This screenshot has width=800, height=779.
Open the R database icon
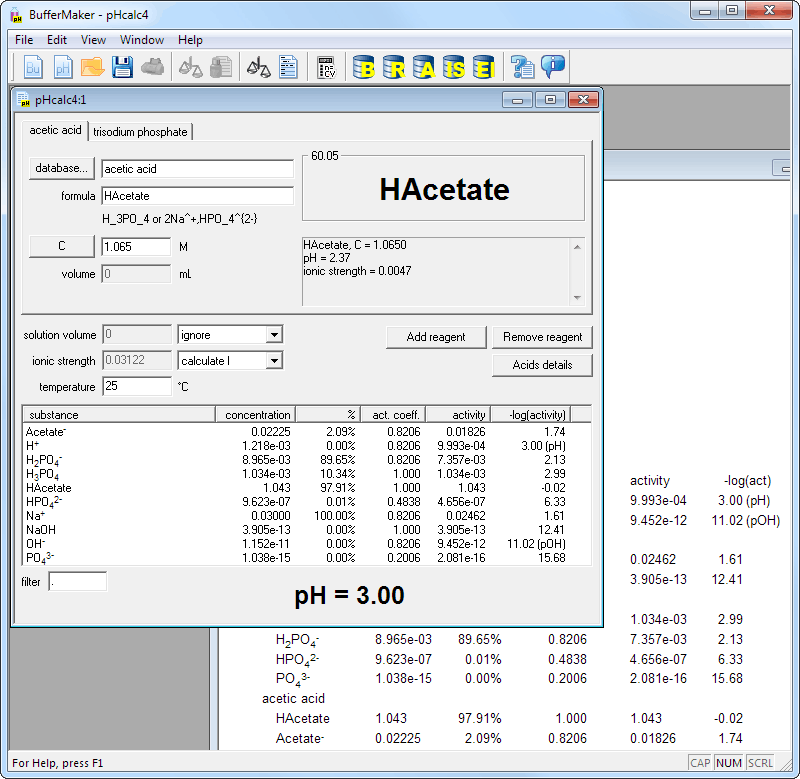click(394, 67)
